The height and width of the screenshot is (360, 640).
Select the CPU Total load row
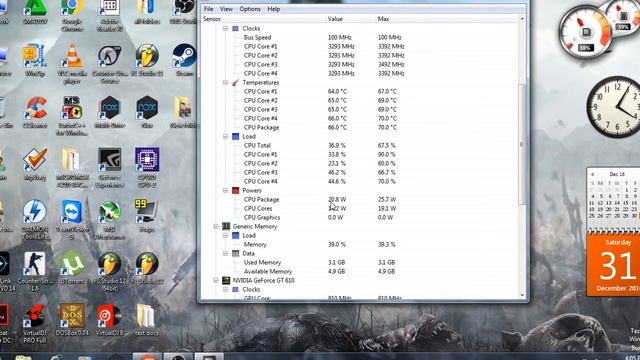[x=359, y=145]
